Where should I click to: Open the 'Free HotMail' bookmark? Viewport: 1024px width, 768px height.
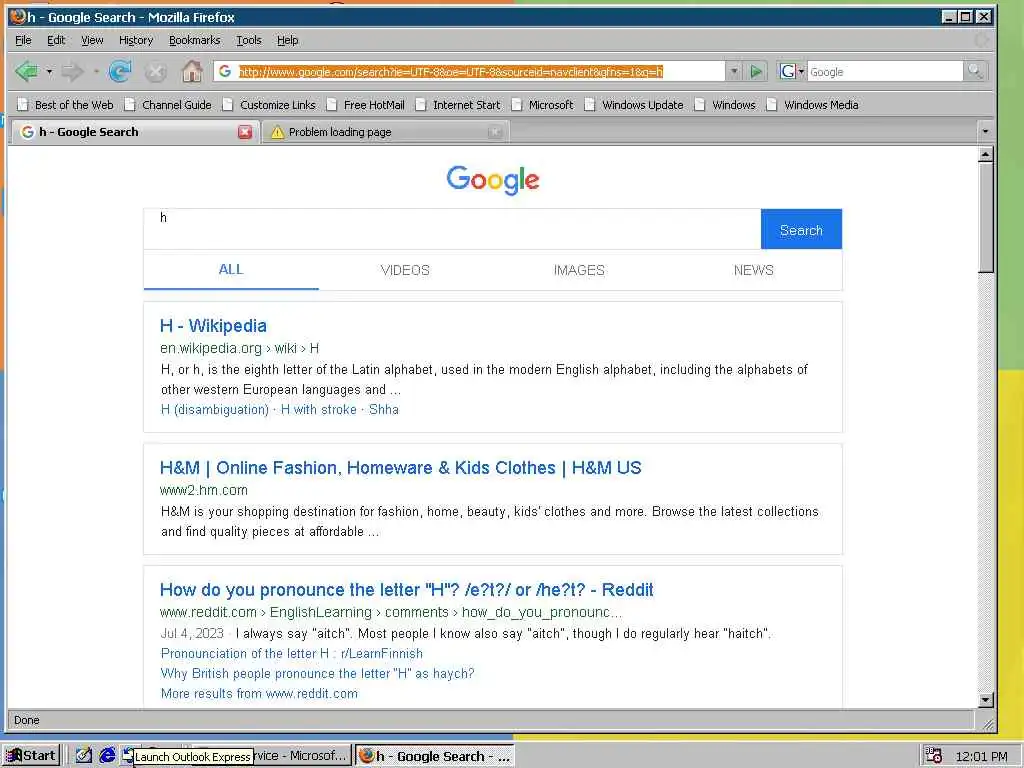[366, 104]
